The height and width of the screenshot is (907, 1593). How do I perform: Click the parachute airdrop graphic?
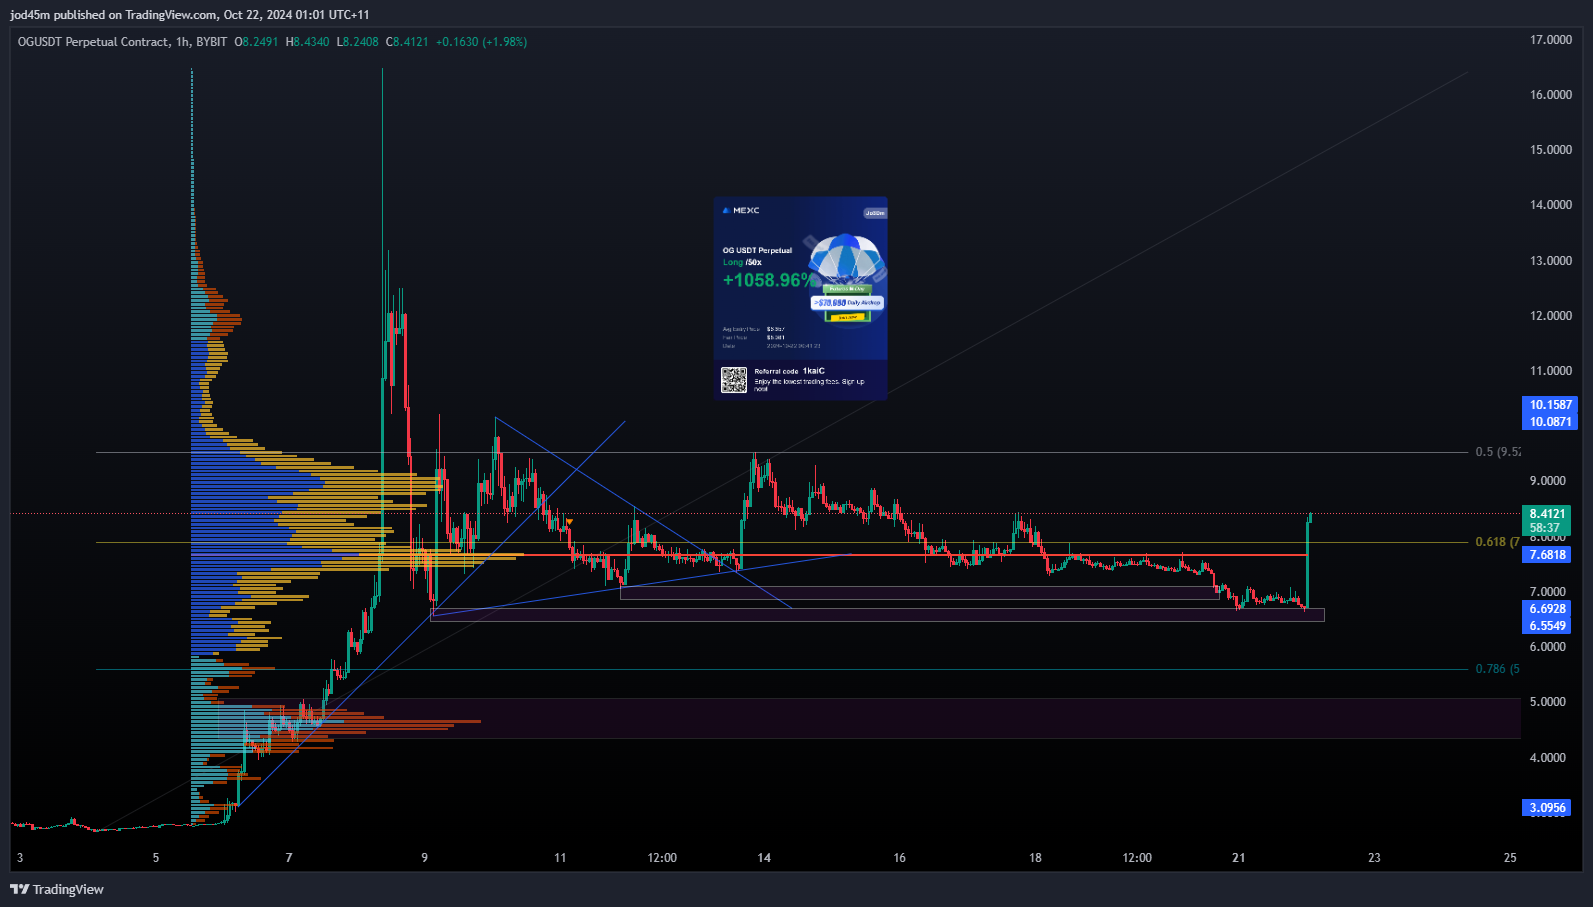(x=846, y=278)
